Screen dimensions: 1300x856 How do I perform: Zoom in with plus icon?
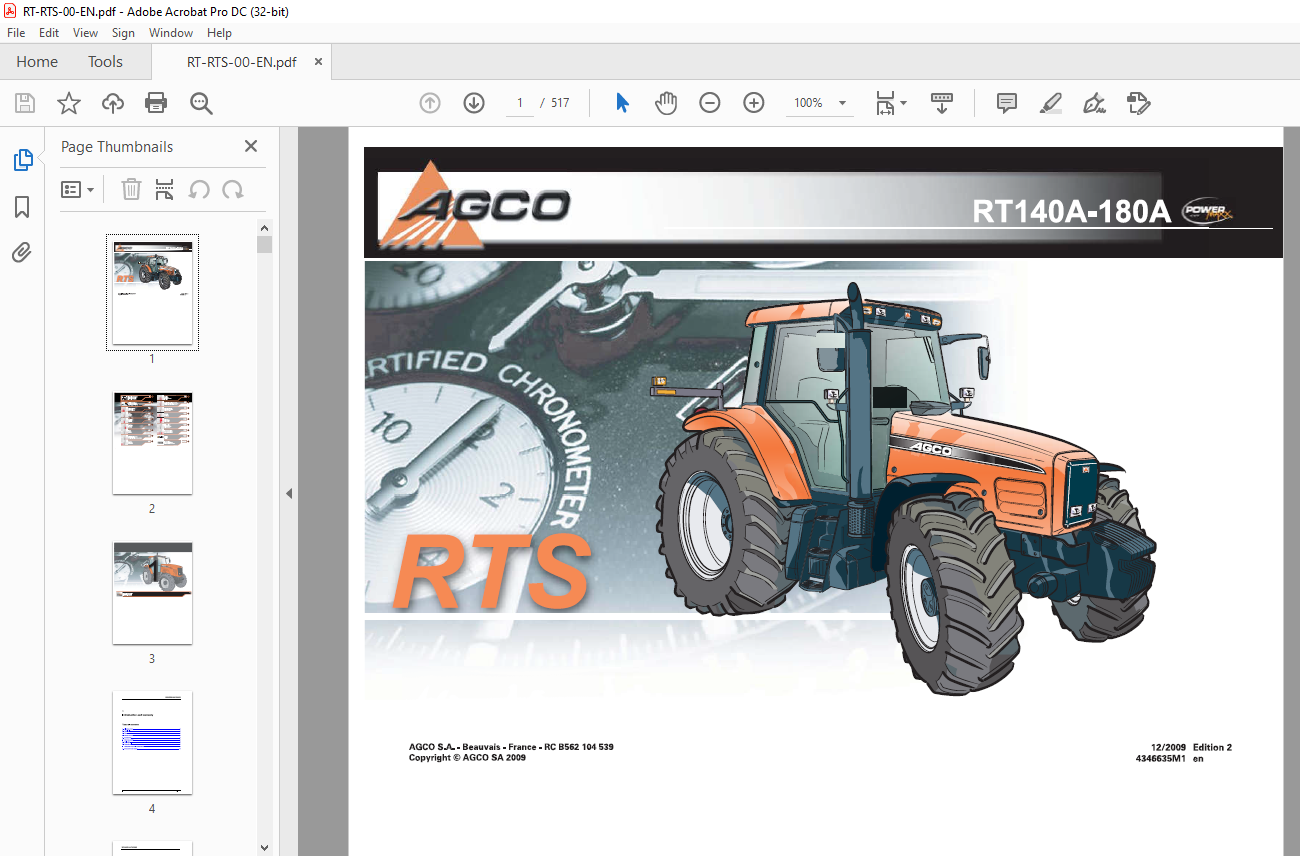point(754,103)
